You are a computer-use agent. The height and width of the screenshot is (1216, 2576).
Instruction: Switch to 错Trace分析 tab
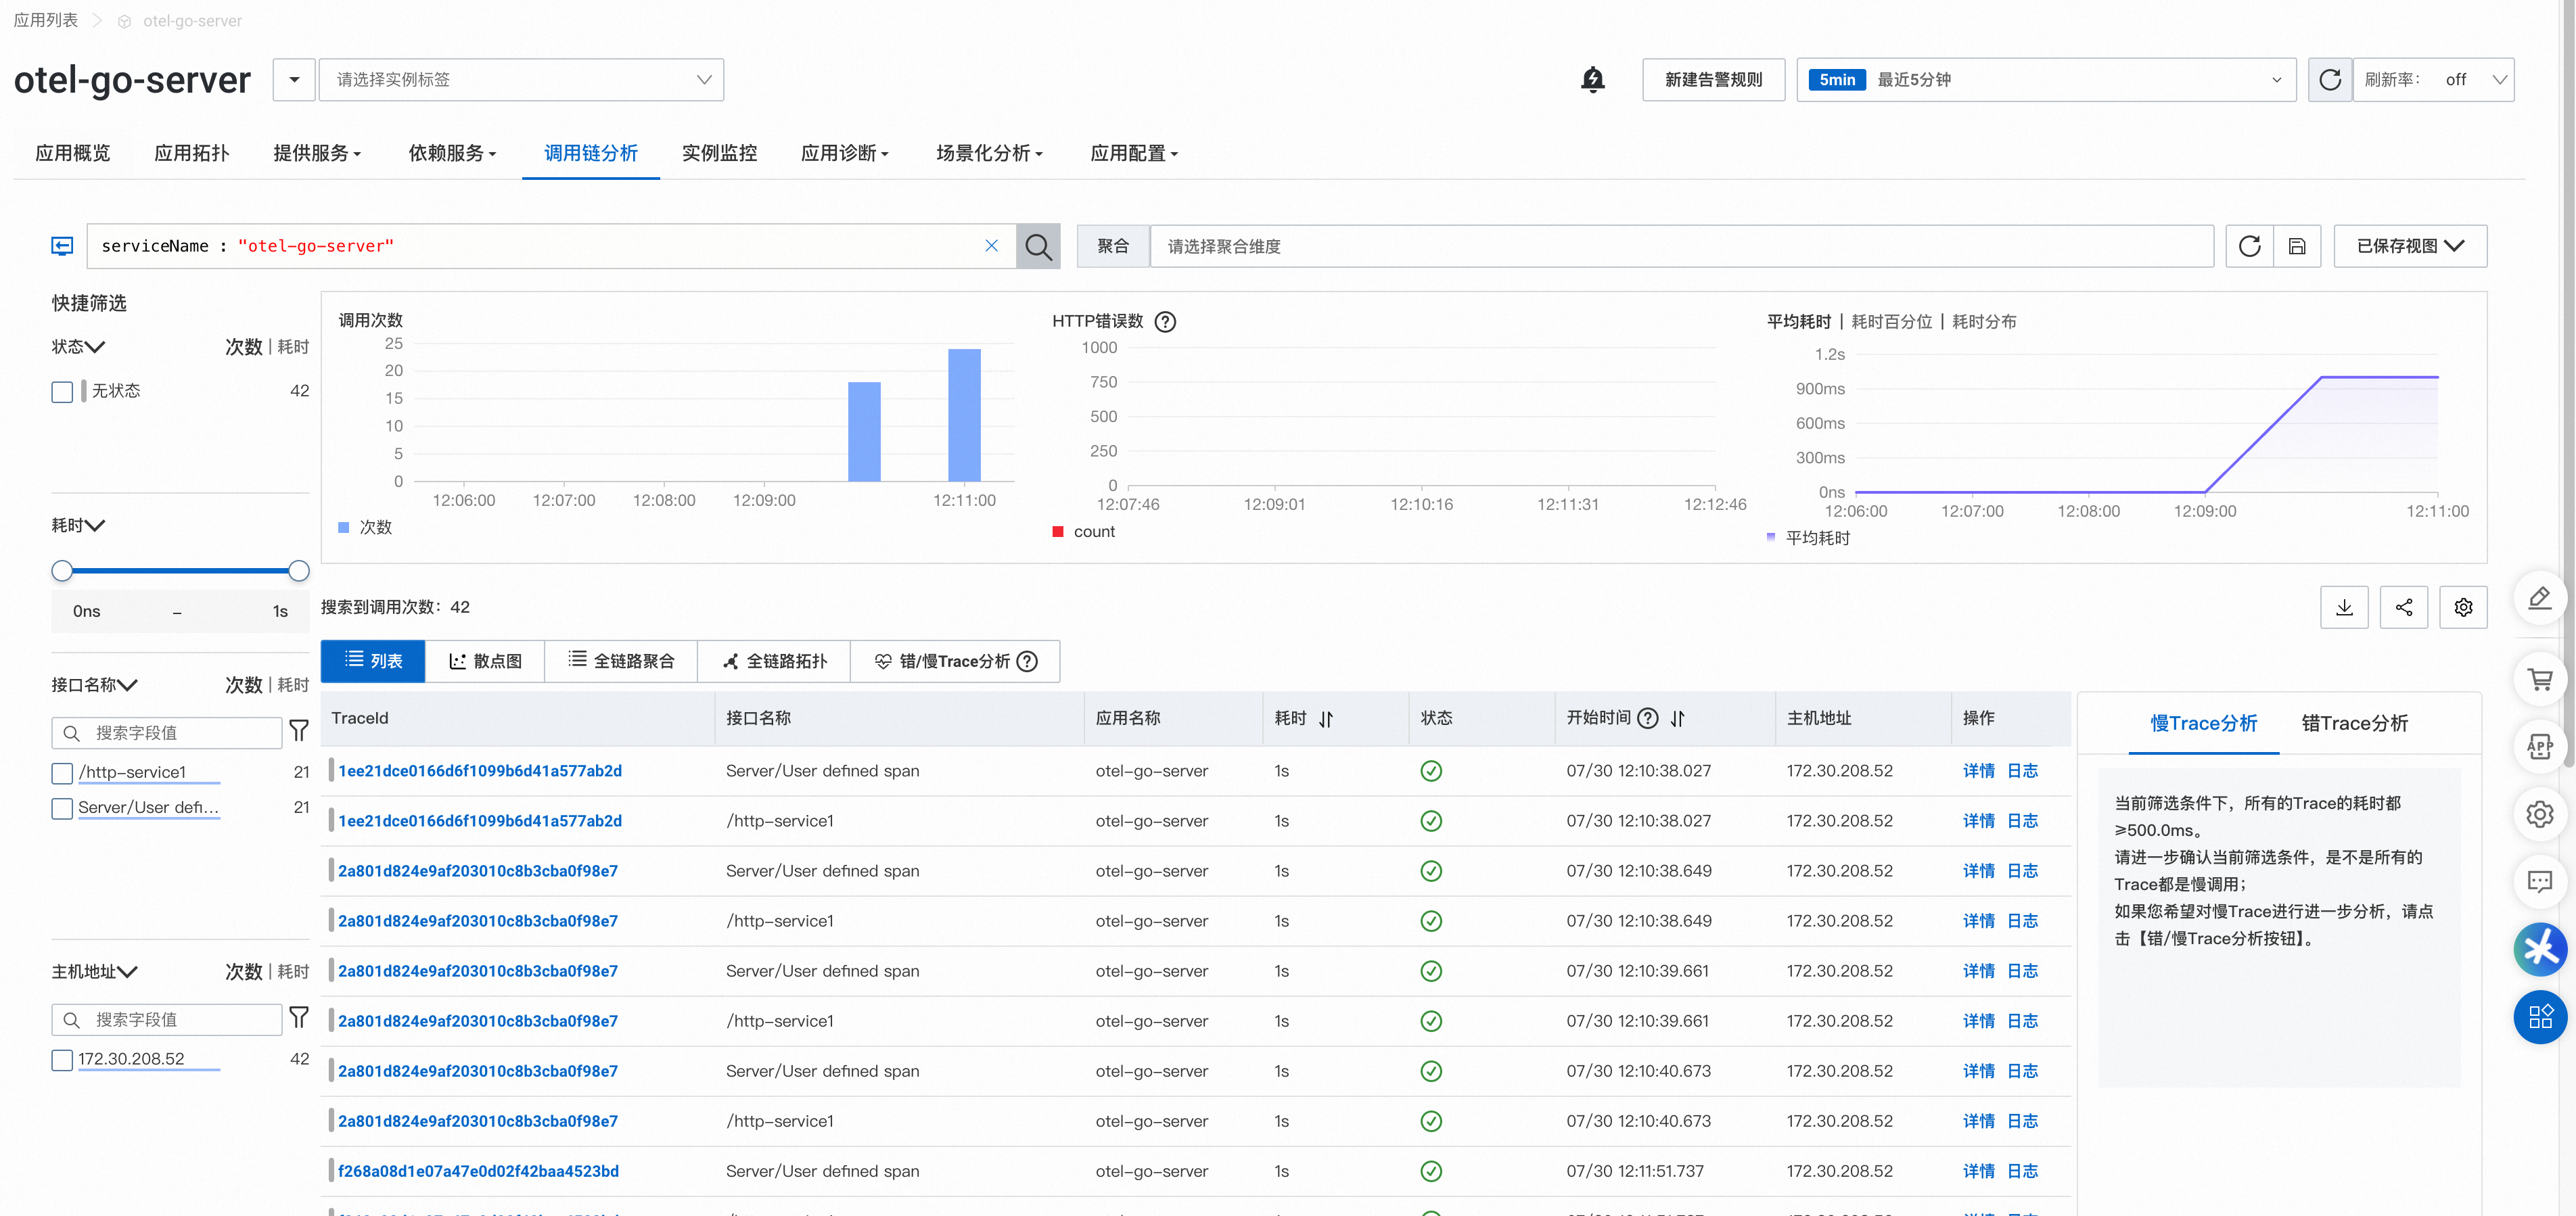[x=2354, y=723]
